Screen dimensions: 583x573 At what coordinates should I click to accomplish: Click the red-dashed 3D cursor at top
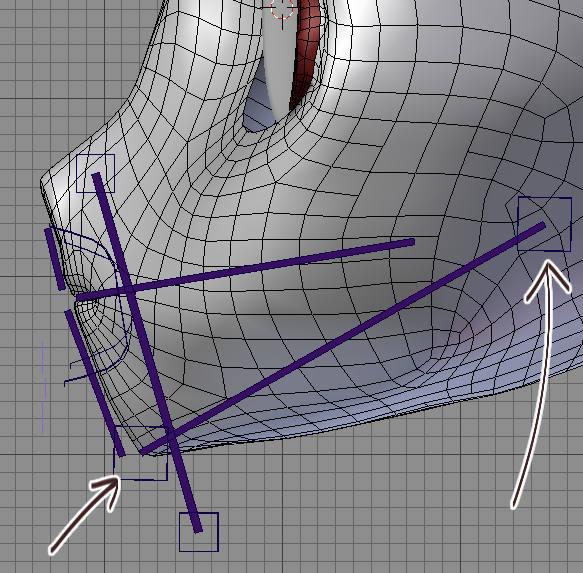(x=282, y=8)
